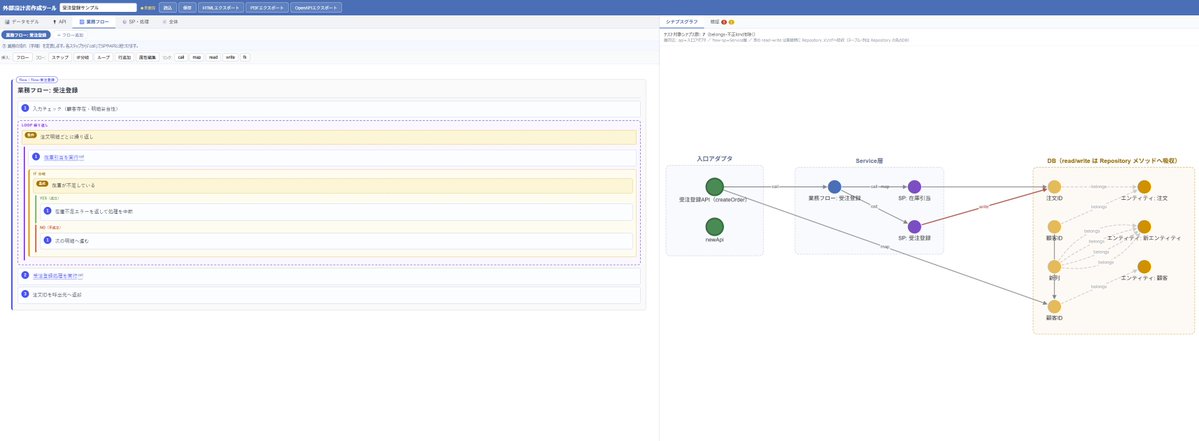Click the エンティティ: 新エンティティ node
This screenshot has height=441, width=1199.
[1144, 226]
